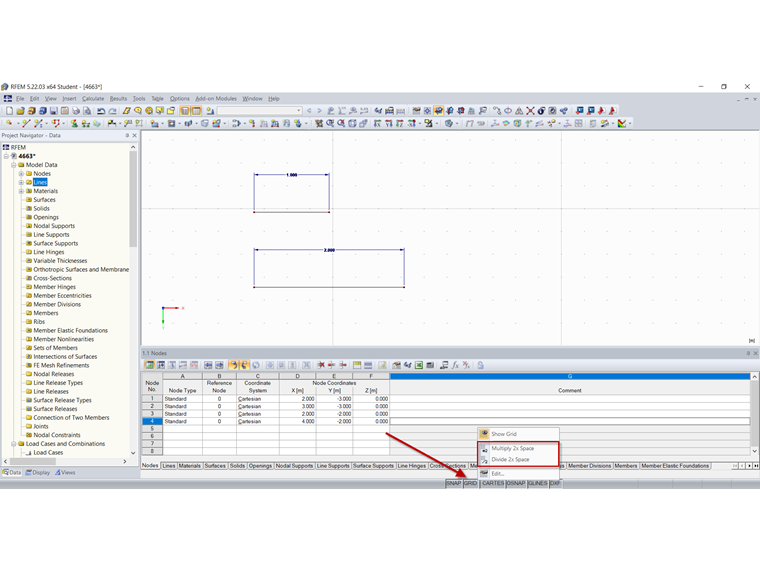The image size is (760, 570).
Task: Toggle GLINES in the status bar
Action: pos(538,483)
